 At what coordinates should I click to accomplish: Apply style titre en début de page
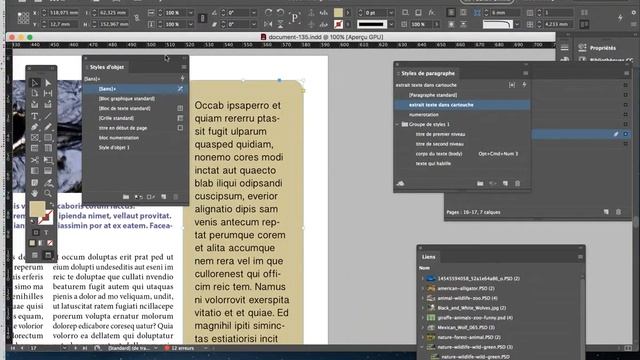point(135,128)
